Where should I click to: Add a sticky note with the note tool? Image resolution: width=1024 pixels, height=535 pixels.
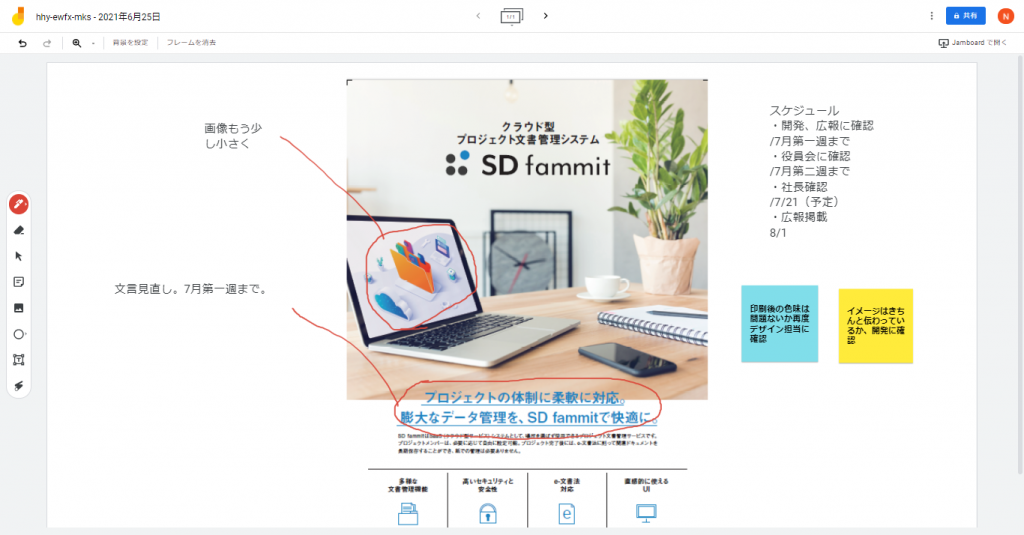[x=19, y=282]
